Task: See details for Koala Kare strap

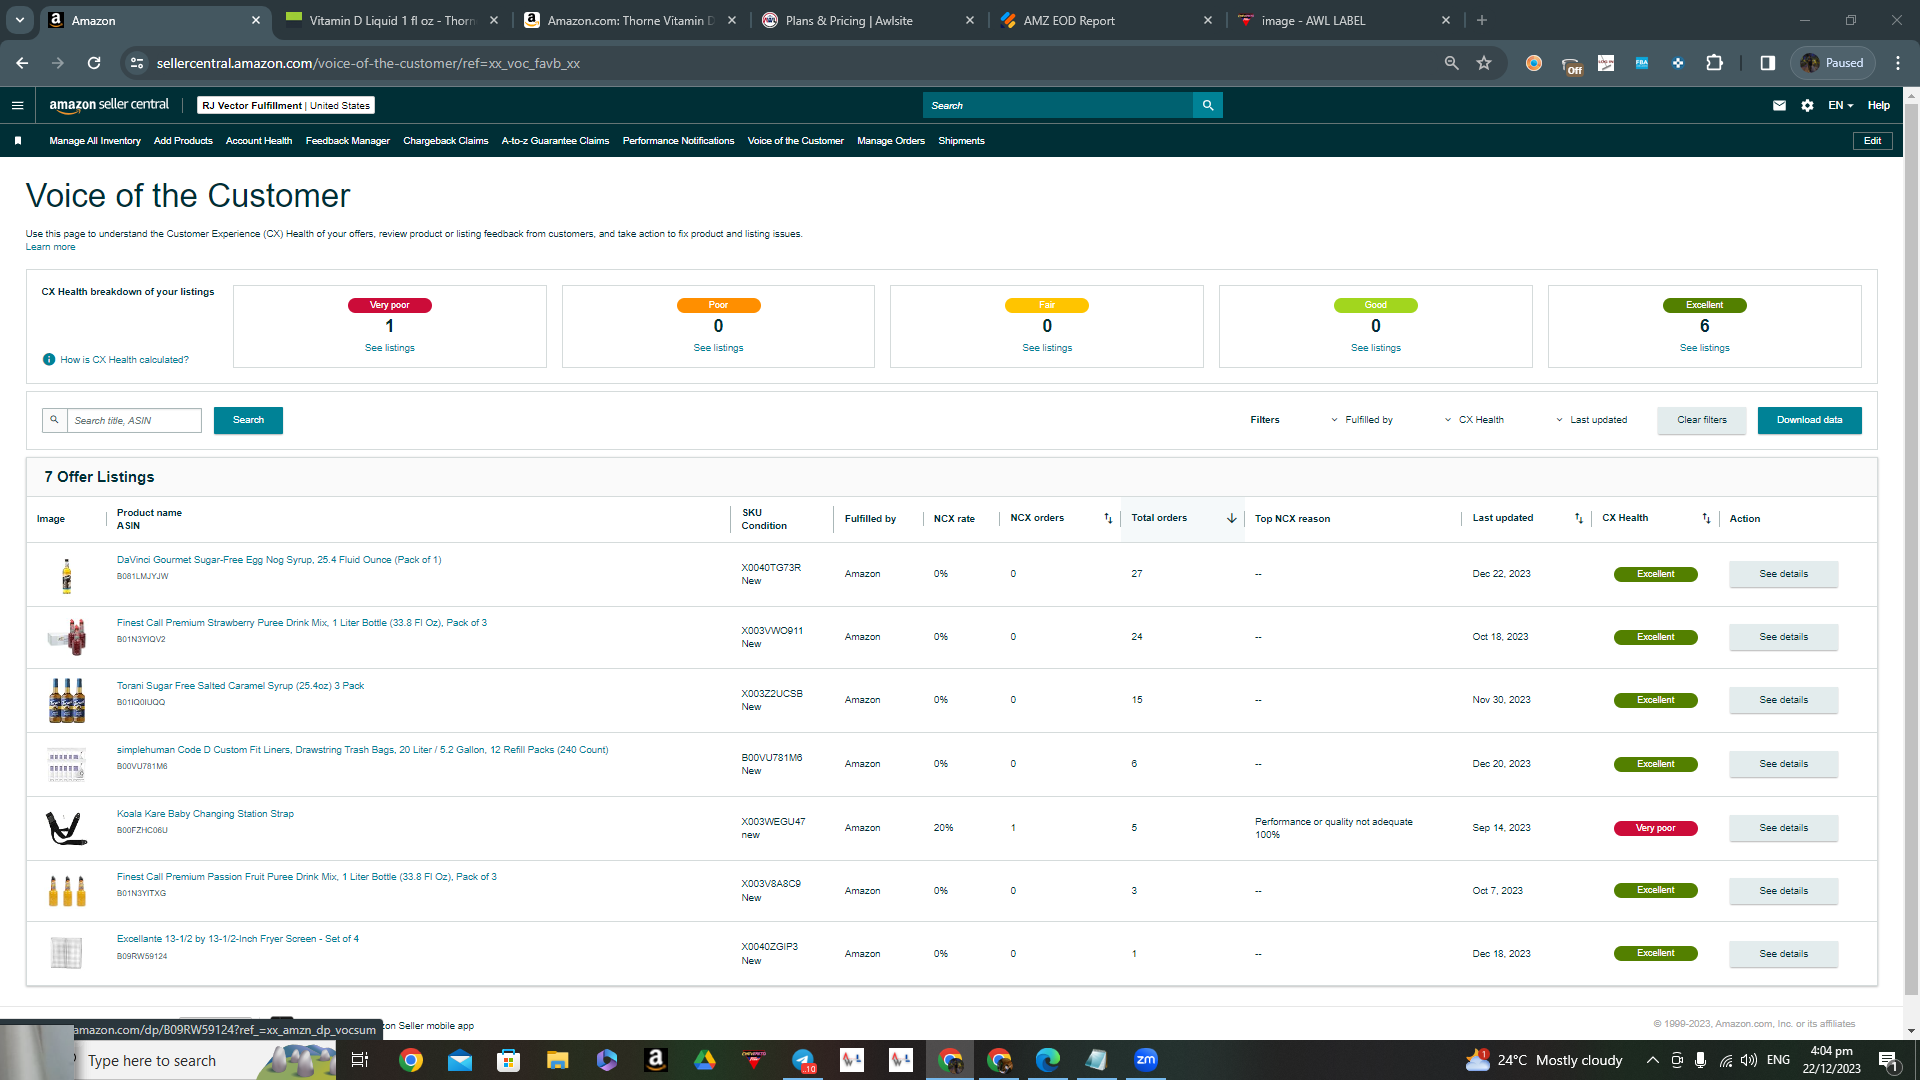Action: (x=1783, y=828)
